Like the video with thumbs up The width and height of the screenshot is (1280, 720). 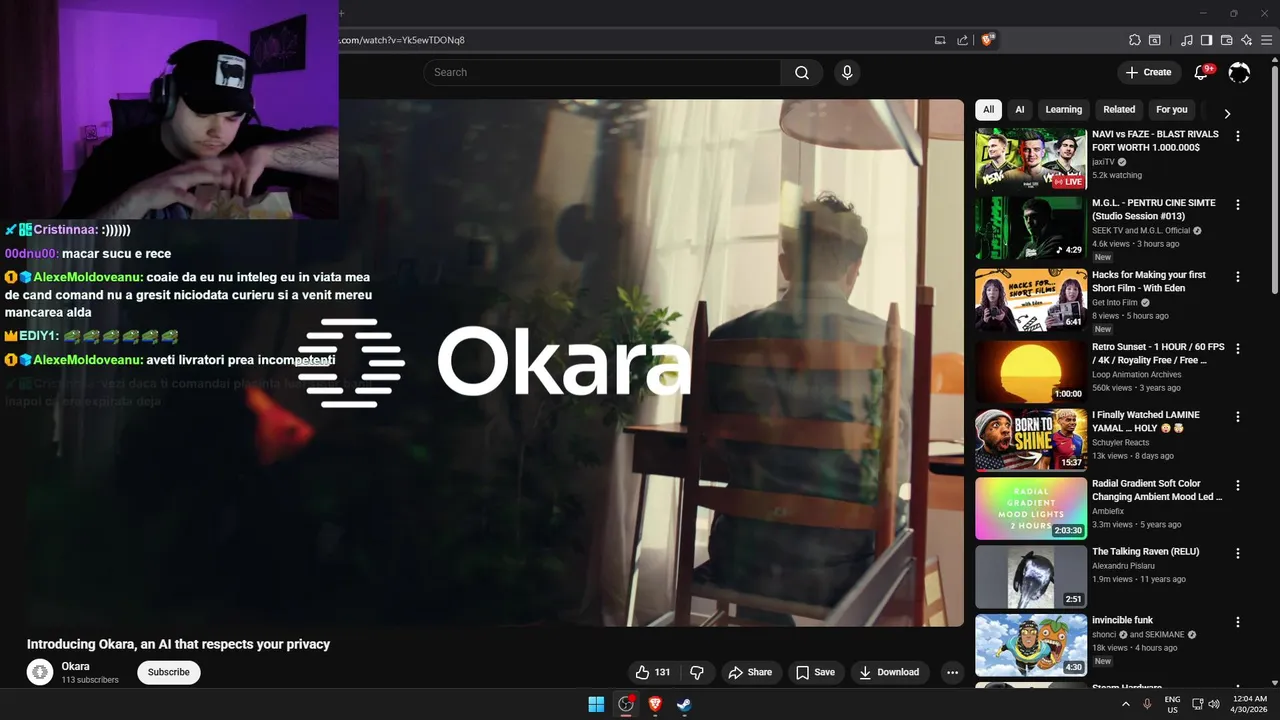click(653, 672)
